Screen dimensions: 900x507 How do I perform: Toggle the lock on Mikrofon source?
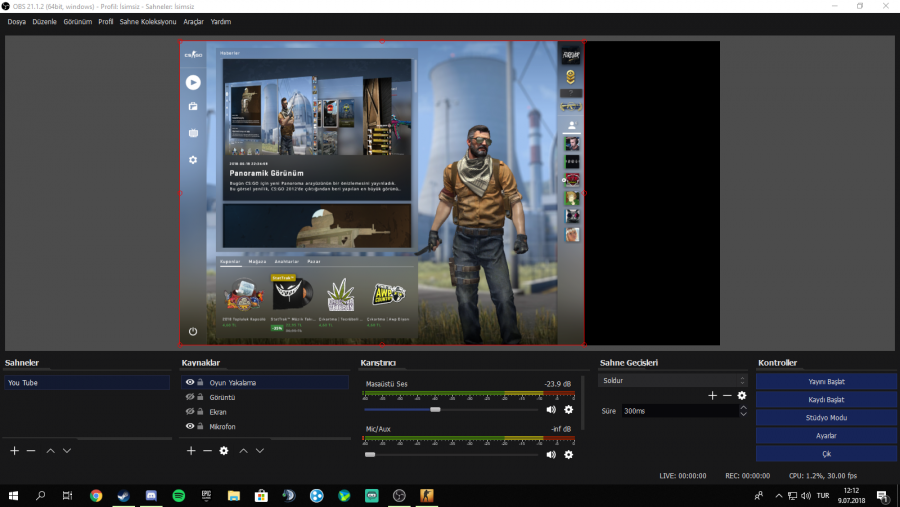pyautogui.click(x=200, y=426)
